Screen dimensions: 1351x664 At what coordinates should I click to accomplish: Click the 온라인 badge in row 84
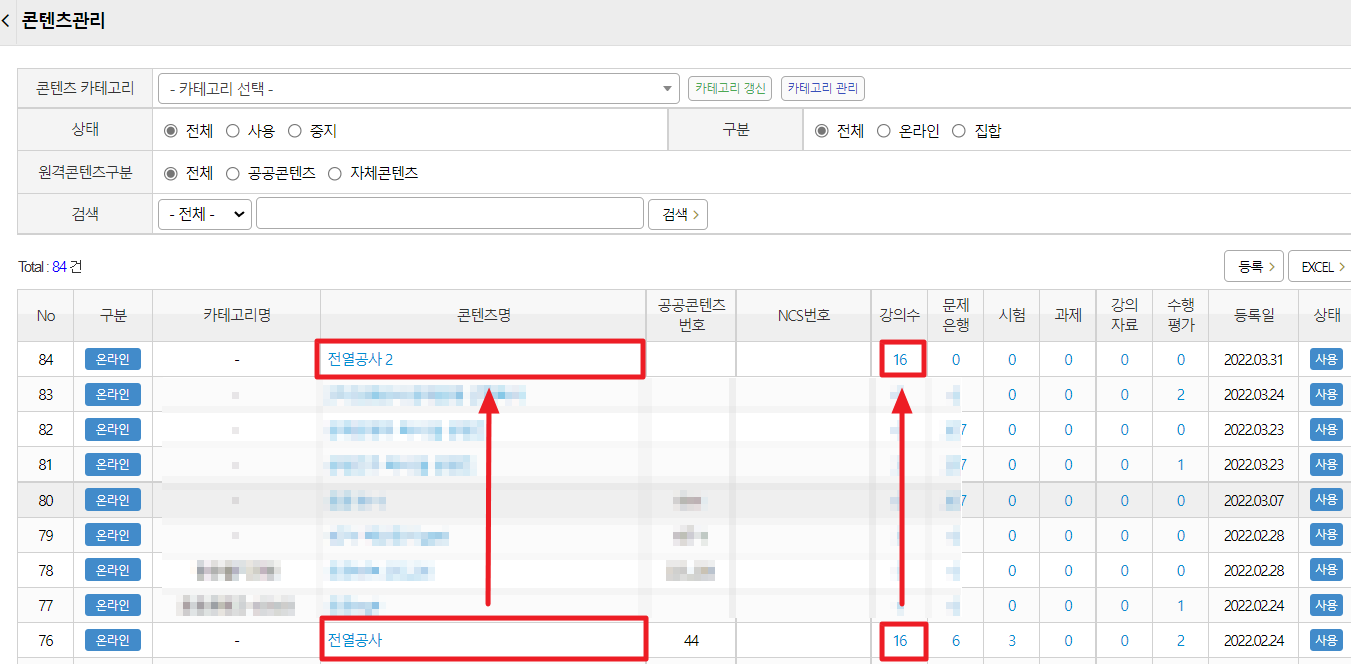point(113,360)
